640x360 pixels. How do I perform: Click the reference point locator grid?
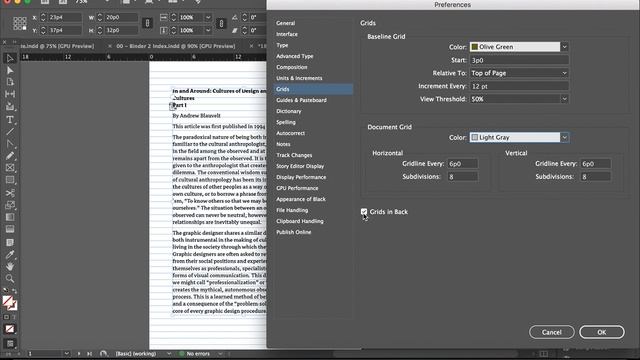click(x=20, y=23)
